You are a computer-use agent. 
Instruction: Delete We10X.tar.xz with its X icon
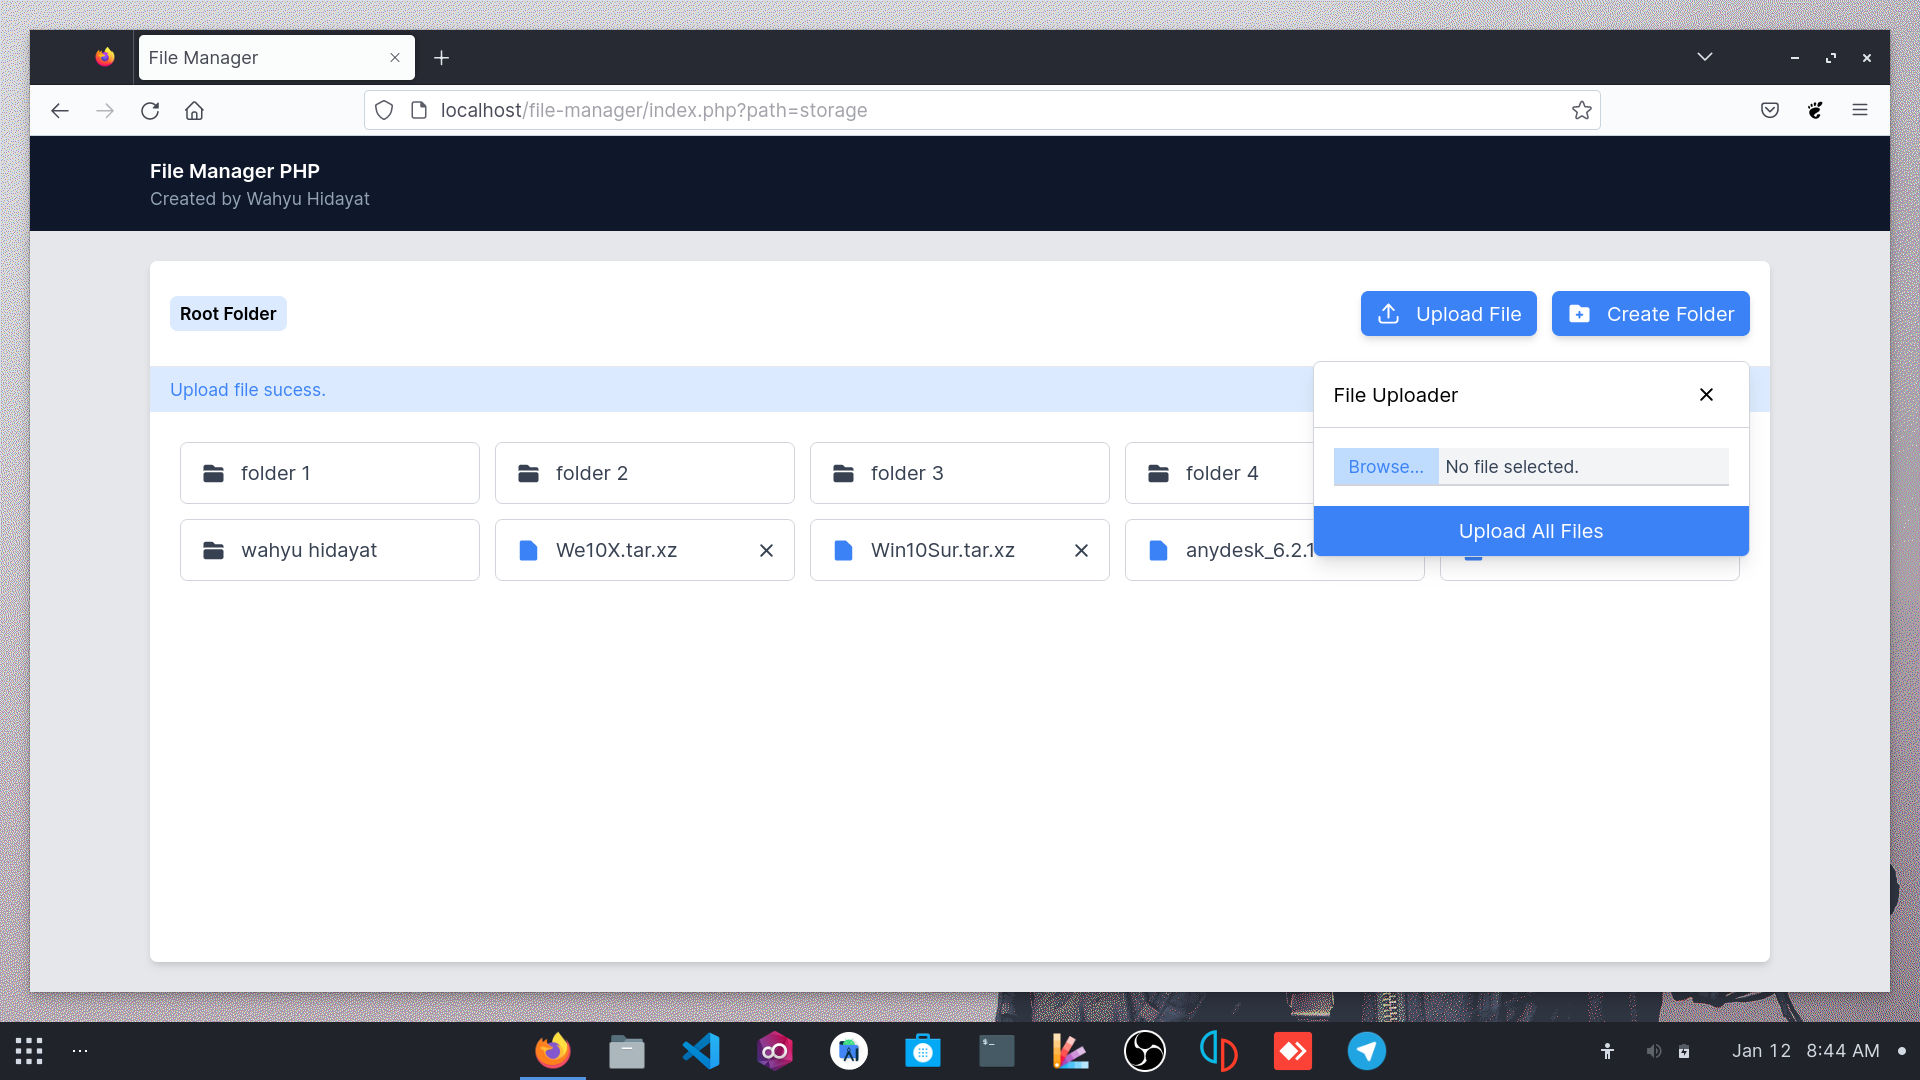tap(766, 551)
